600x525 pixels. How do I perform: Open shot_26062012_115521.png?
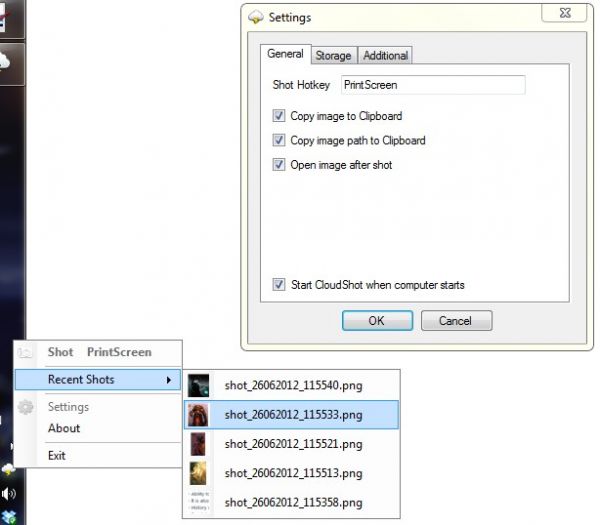[292, 444]
